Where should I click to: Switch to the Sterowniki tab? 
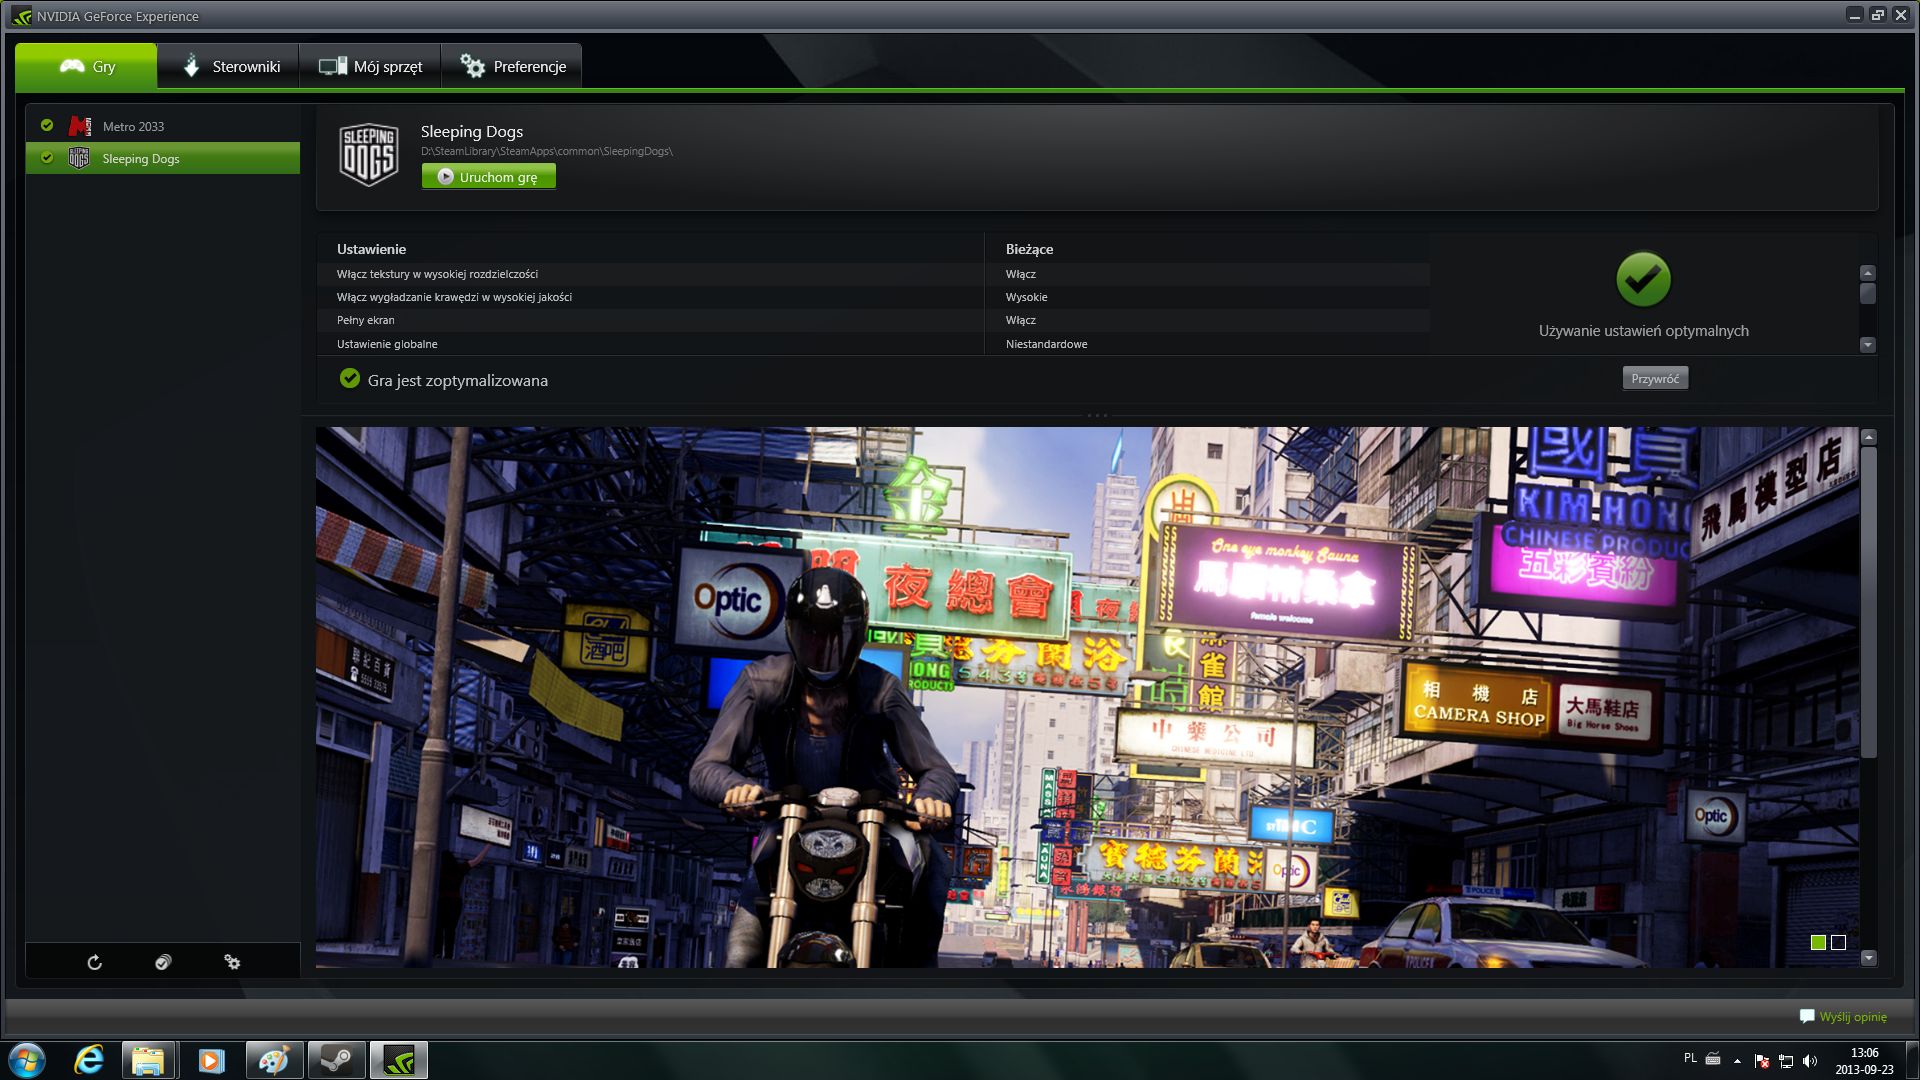[x=229, y=66]
